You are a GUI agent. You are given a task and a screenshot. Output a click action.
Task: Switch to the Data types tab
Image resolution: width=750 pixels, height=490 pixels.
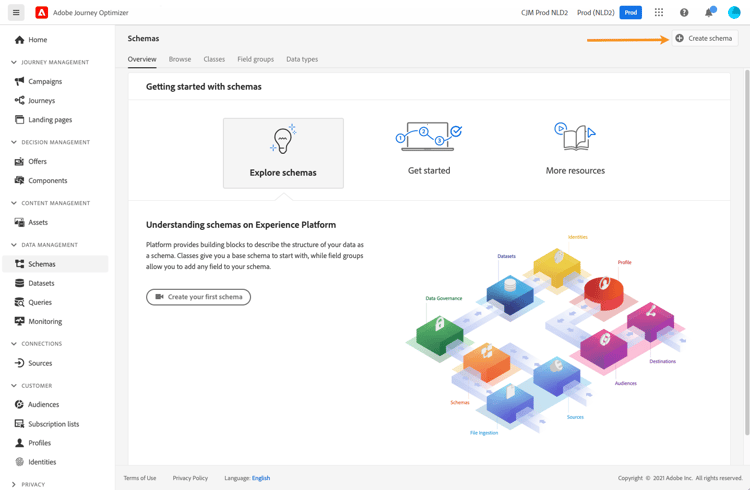[302, 59]
